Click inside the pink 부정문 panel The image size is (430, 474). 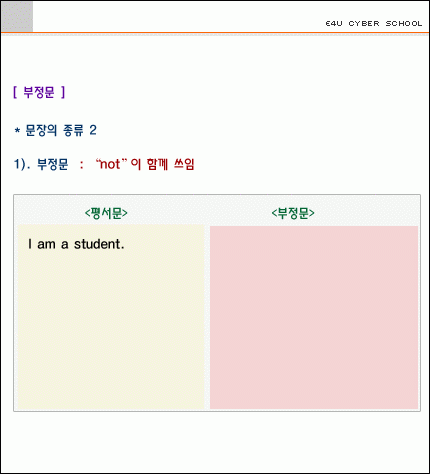click(314, 317)
